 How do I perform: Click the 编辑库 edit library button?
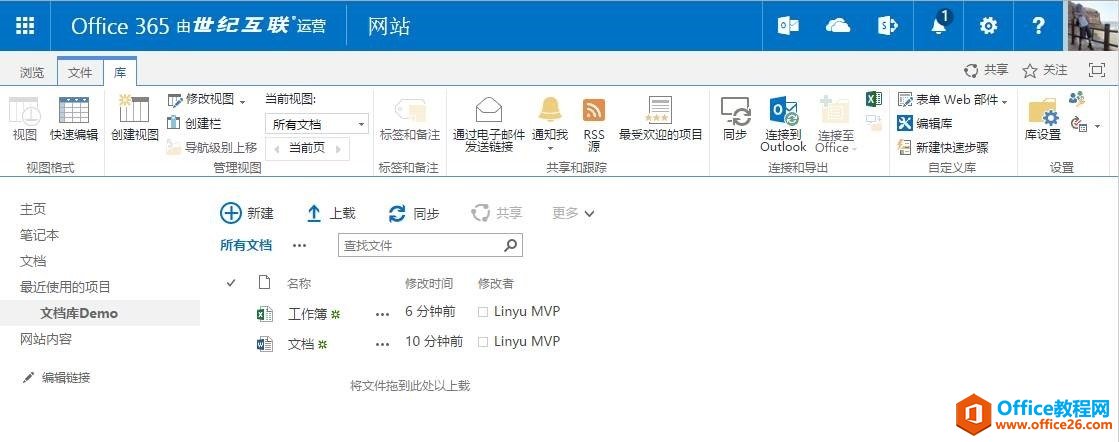(x=924, y=123)
